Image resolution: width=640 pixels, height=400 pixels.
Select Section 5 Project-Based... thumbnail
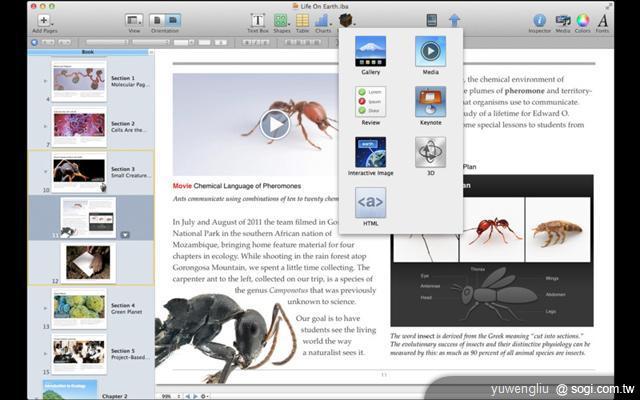click(x=79, y=354)
